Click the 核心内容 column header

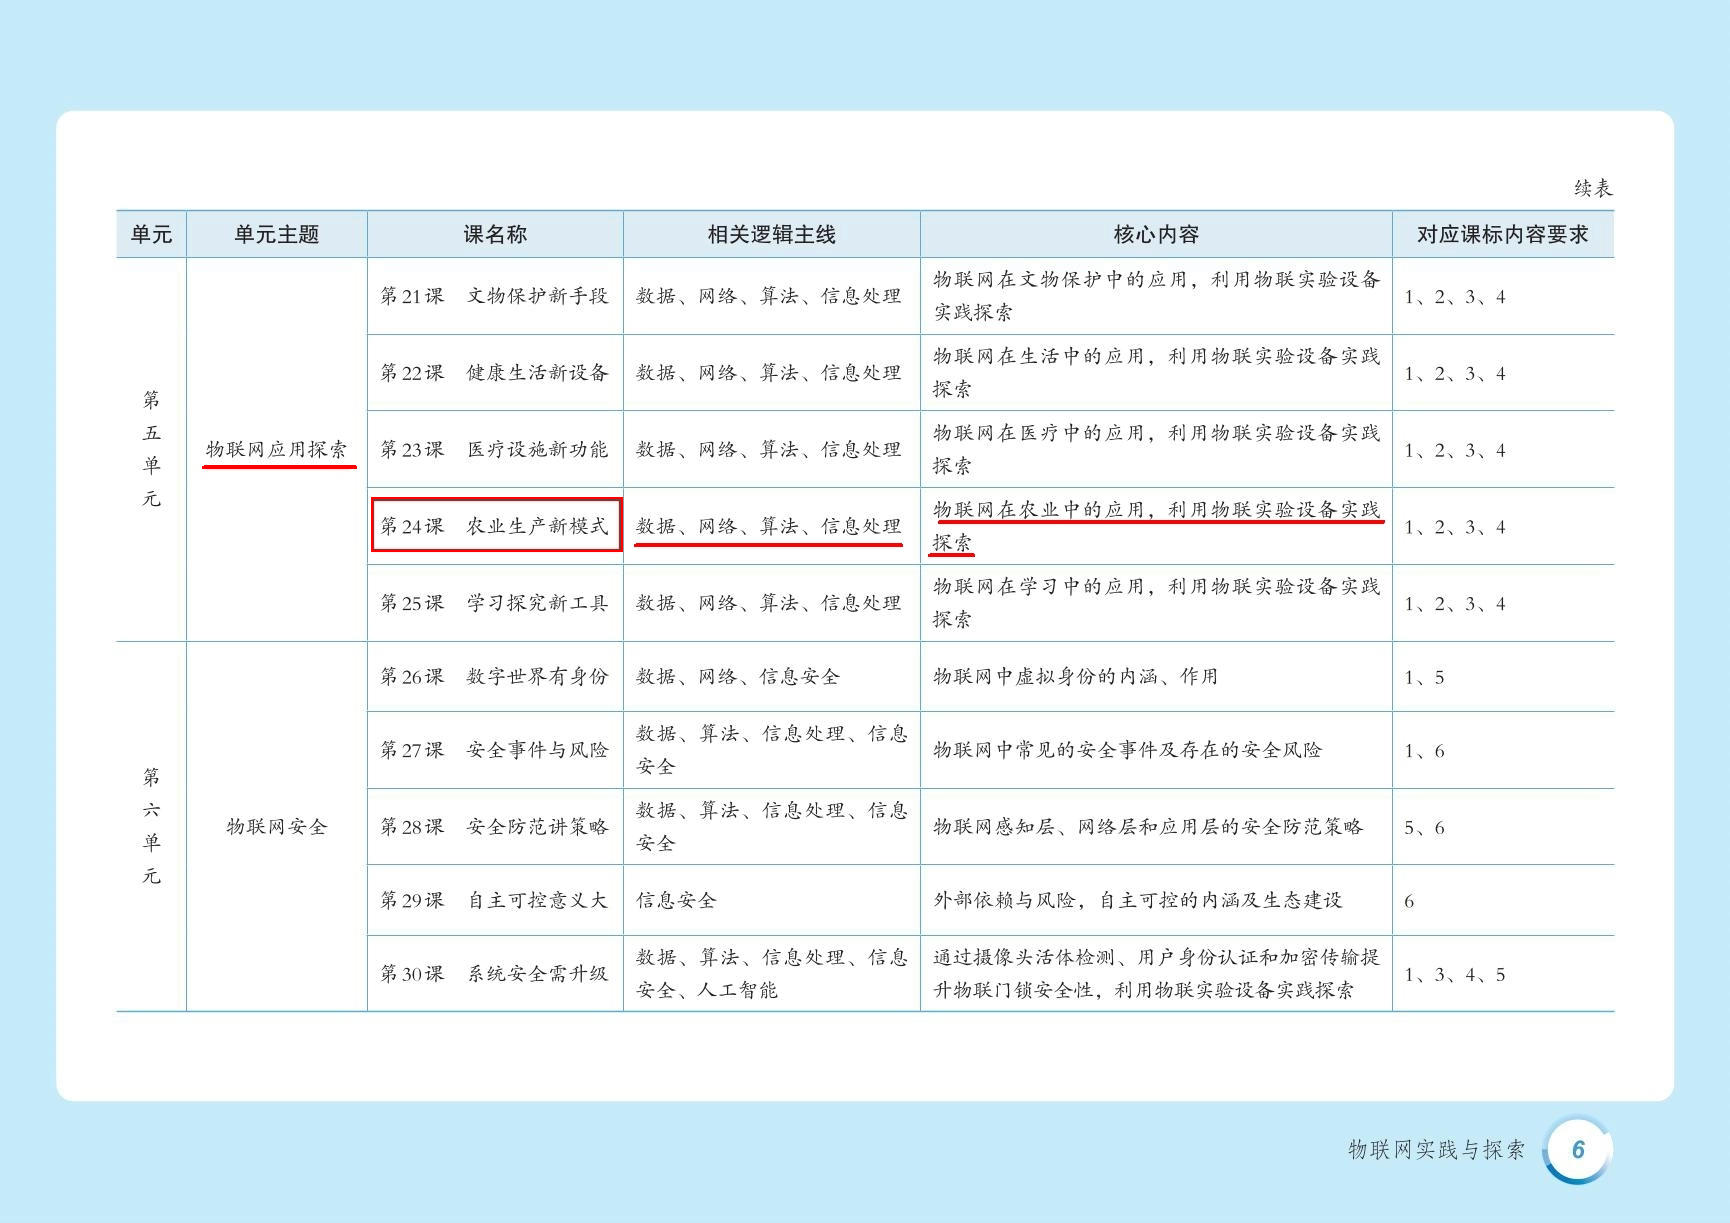1156,234
